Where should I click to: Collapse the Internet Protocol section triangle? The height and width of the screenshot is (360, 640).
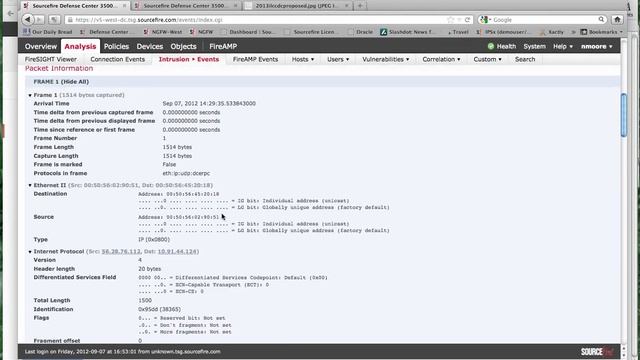30,252
